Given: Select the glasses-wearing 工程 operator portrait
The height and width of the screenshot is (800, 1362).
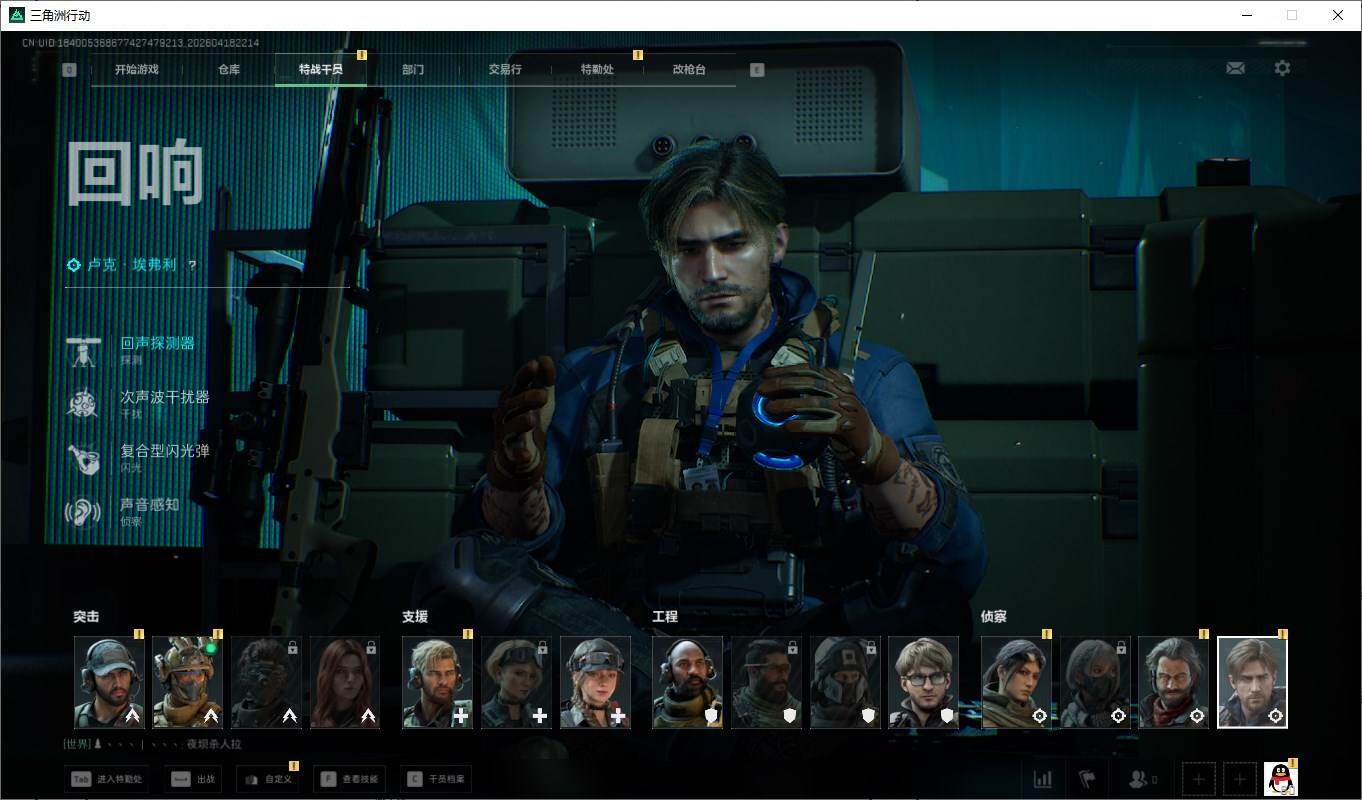Looking at the screenshot, I should [923, 682].
